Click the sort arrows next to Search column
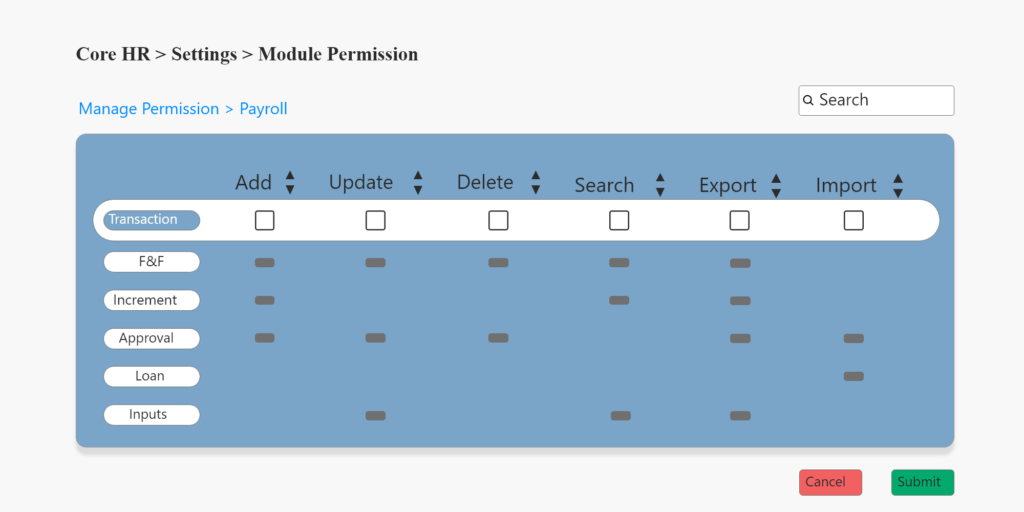This screenshot has width=1024, height=512. [x=660, y=185]
